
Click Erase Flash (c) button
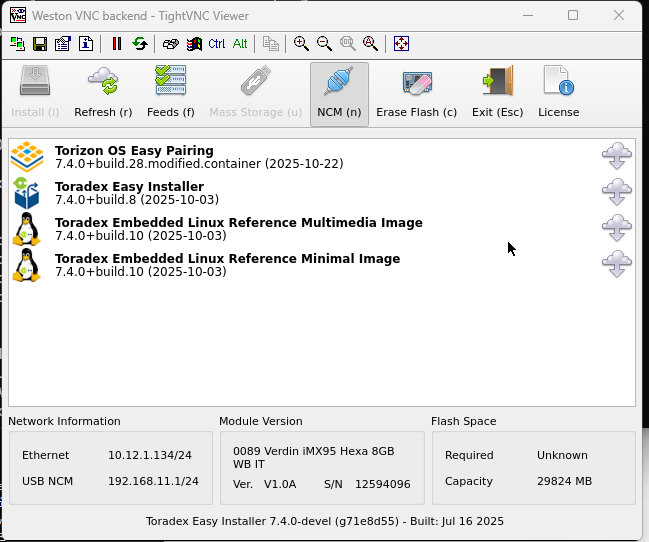tap(416, 93)
